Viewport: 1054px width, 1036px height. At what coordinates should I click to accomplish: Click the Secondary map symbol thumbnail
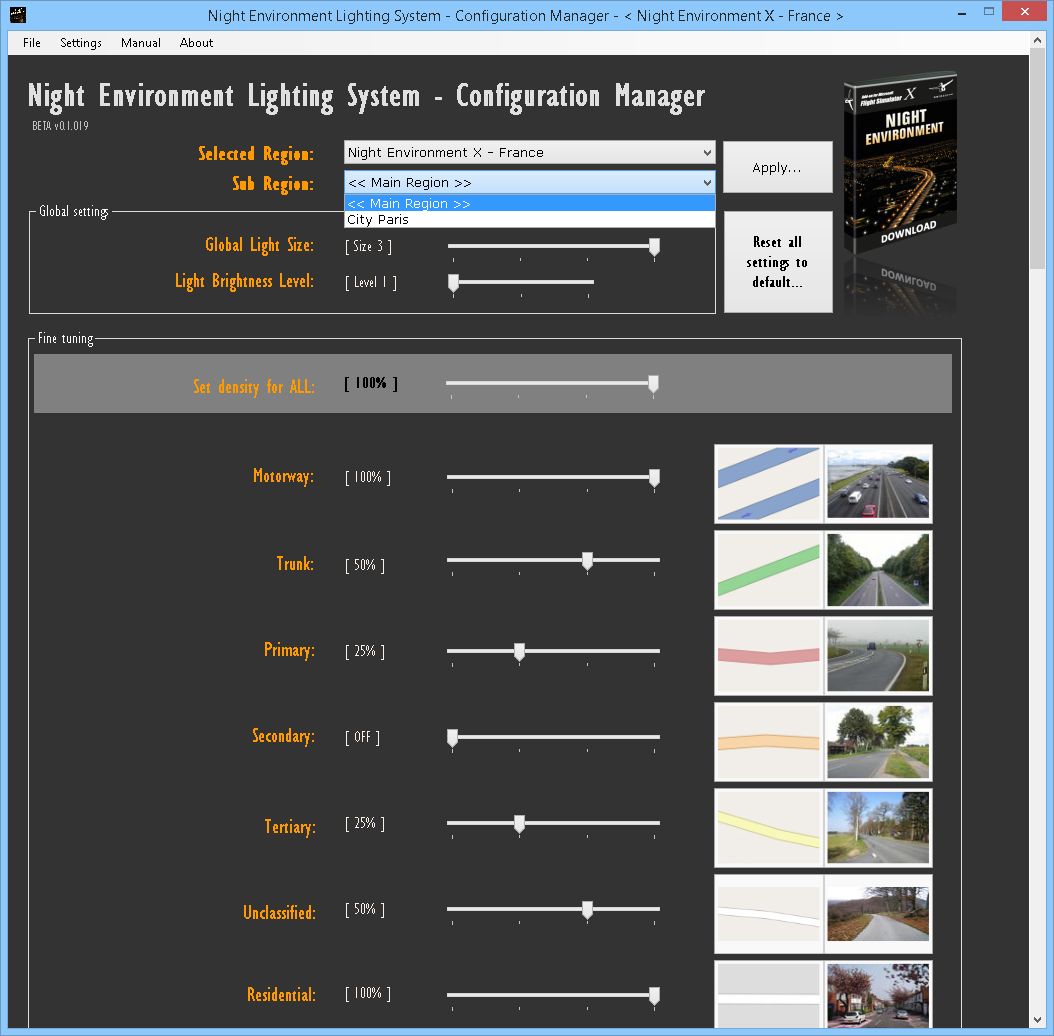pos(768,742)
